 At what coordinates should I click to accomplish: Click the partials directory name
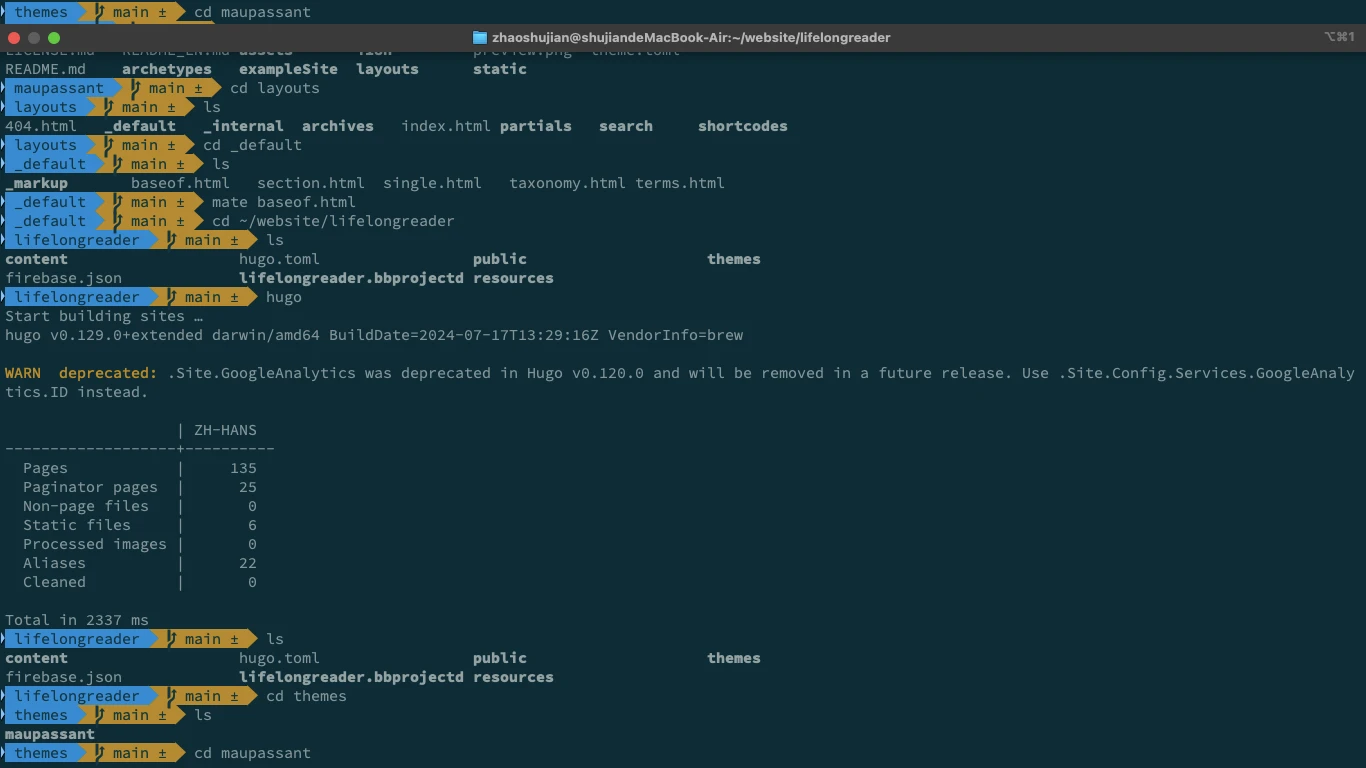coord(536,126)
